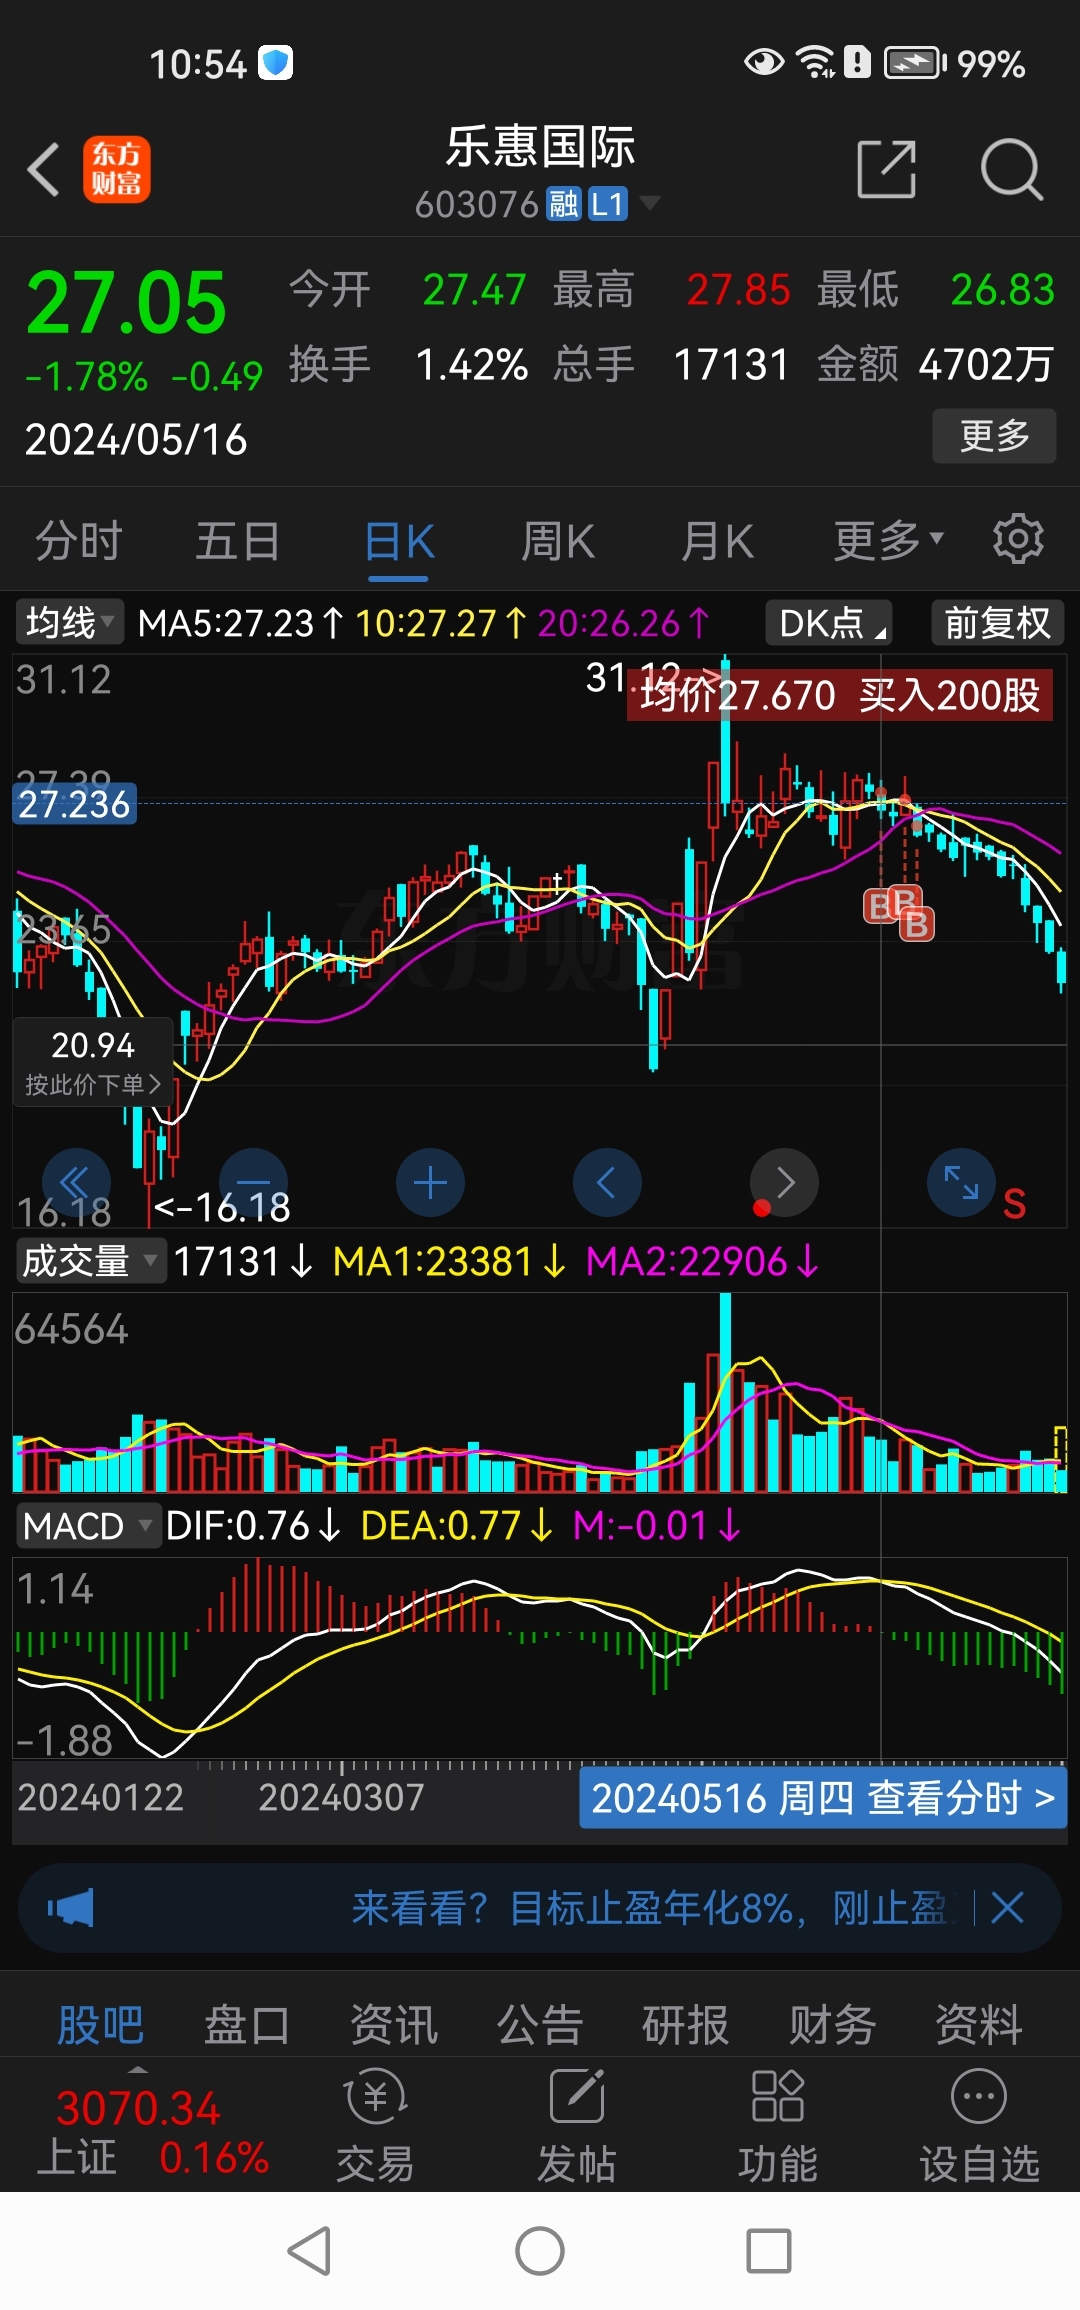Expand 更多 chart period dropdown

point(888,541)
